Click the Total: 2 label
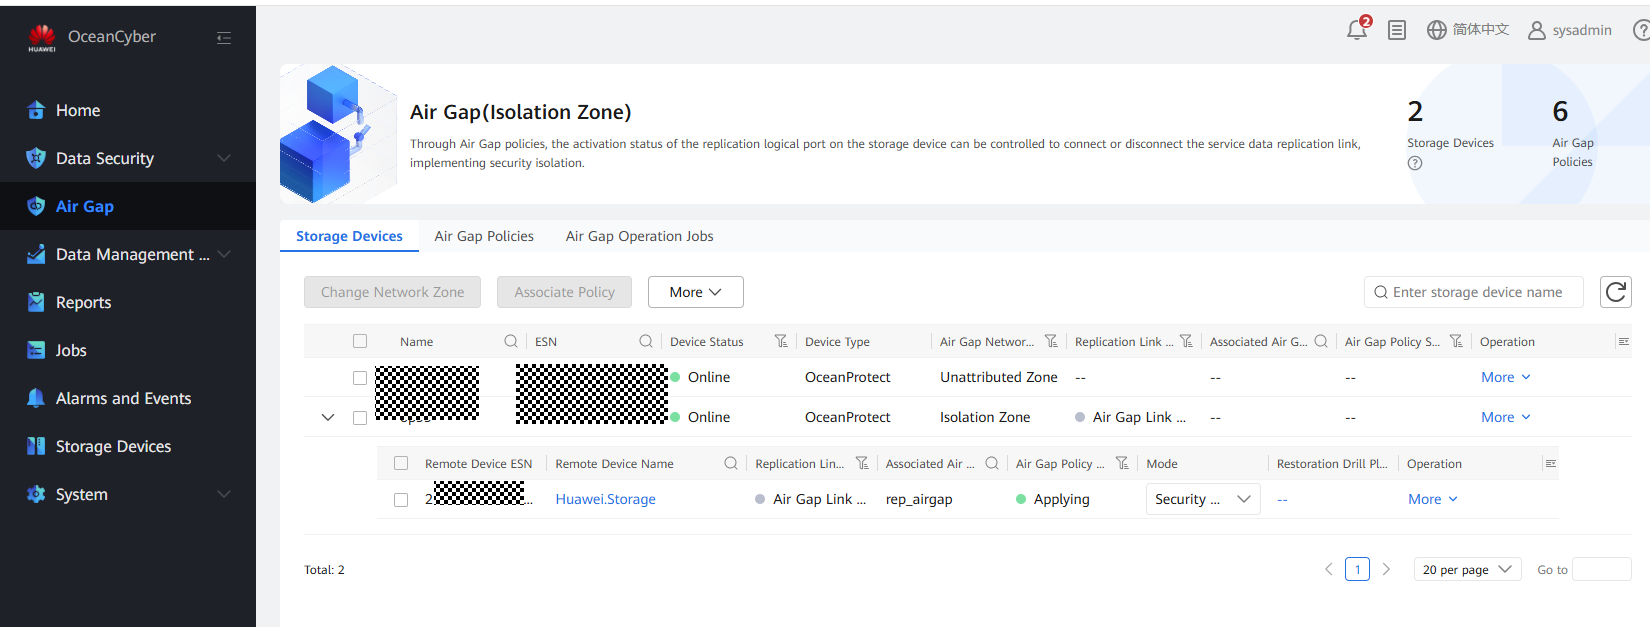Viewport: 1650px width, 627px height. pos(324,570)
